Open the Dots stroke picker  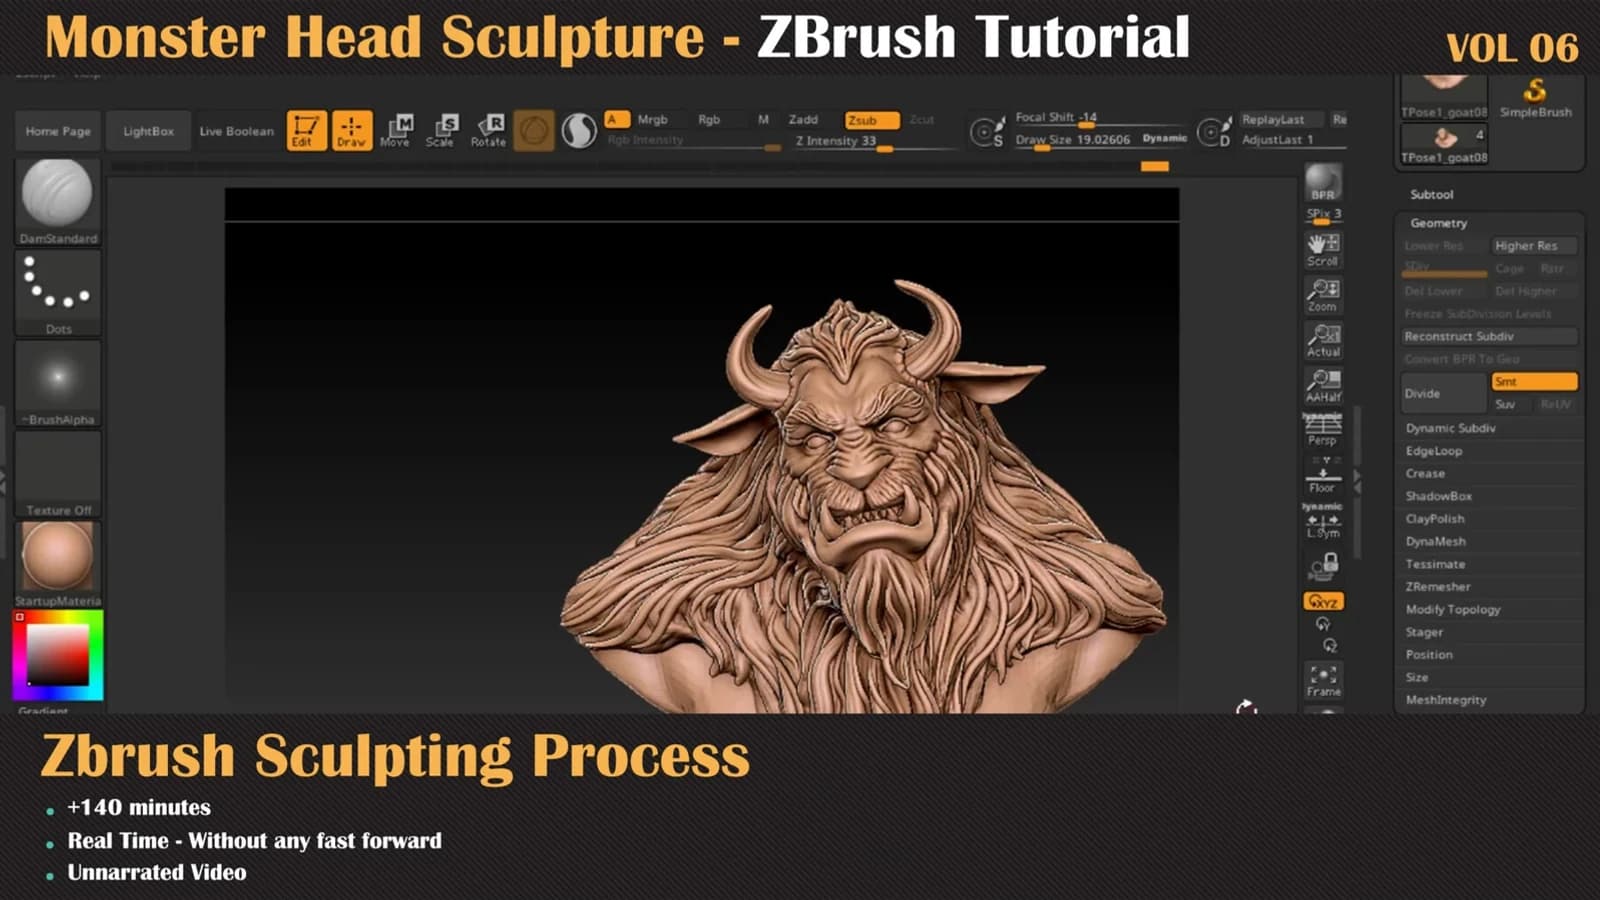coord(58,293)
